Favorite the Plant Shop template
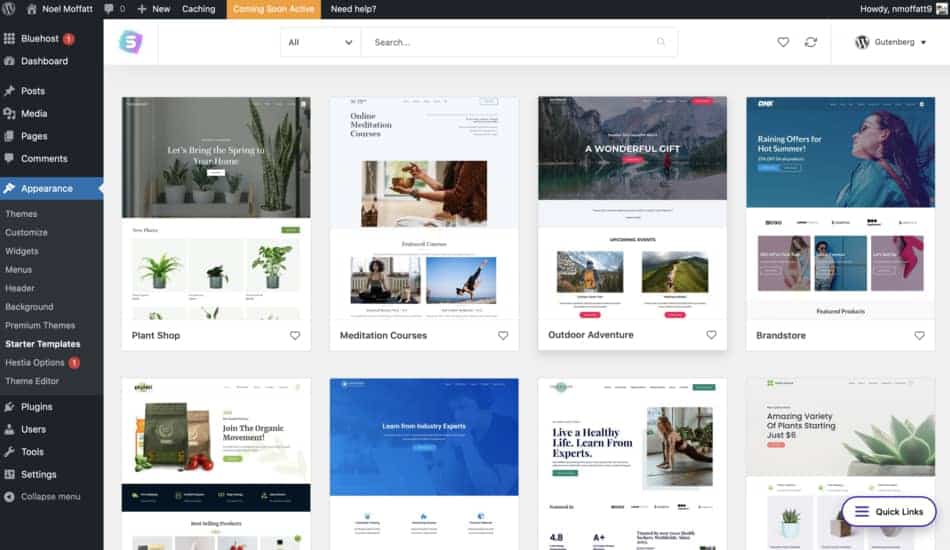Viewport: 950px width, 550px height. tap(294, 335)
